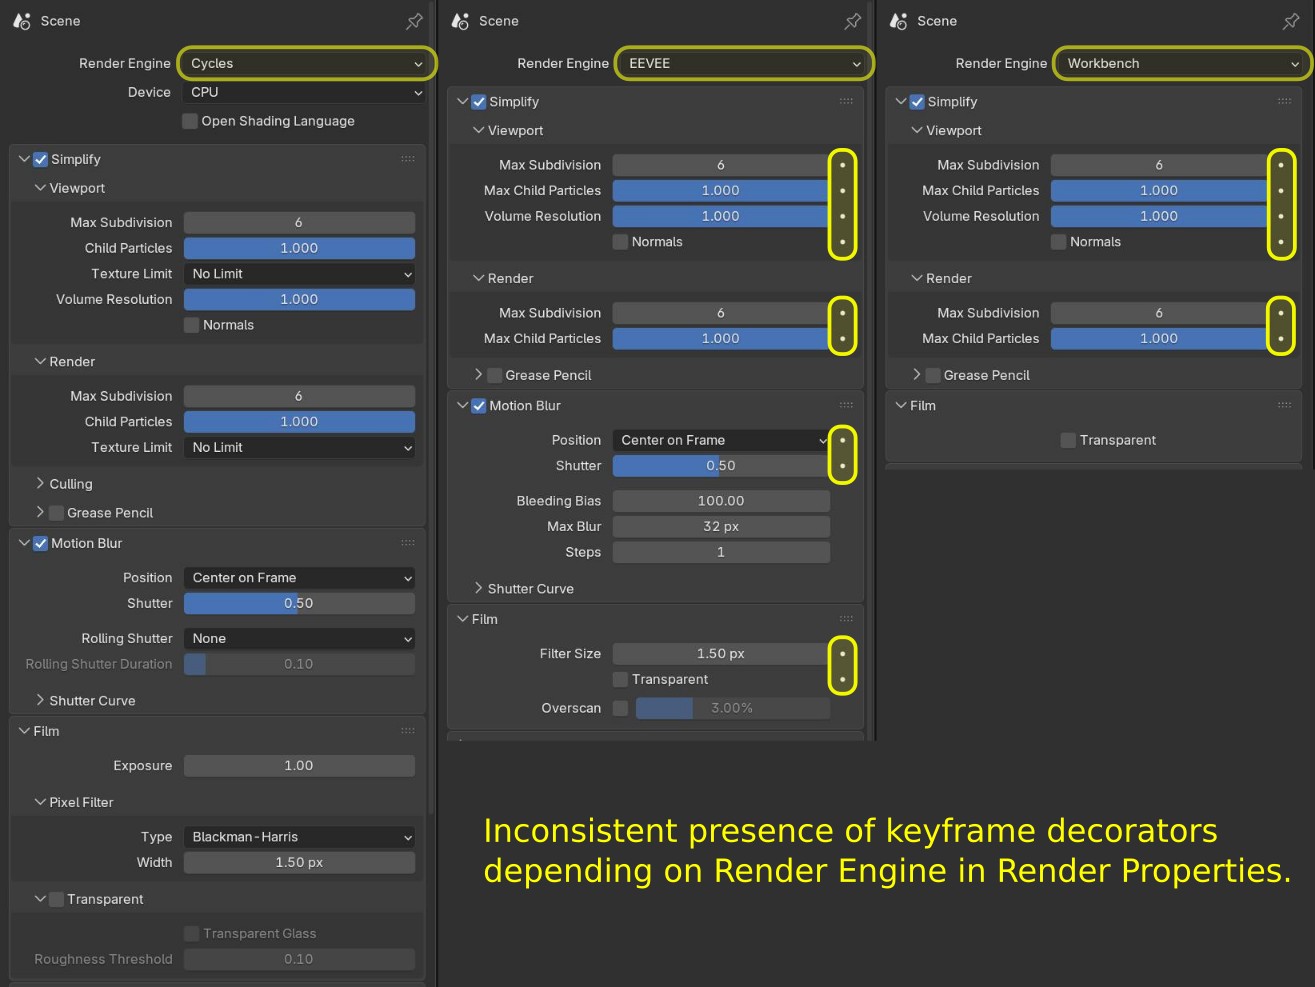
Task: Open Pixel Filter Type dropdown Blackman-Harris
Action: (299, 837)
